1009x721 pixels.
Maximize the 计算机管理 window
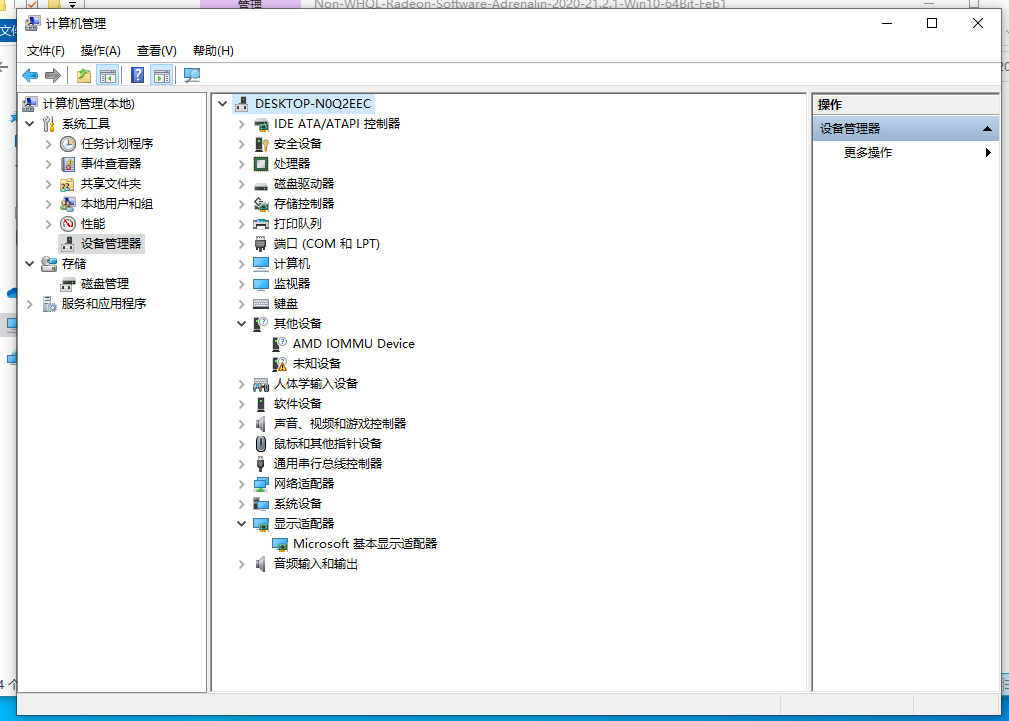932,23
